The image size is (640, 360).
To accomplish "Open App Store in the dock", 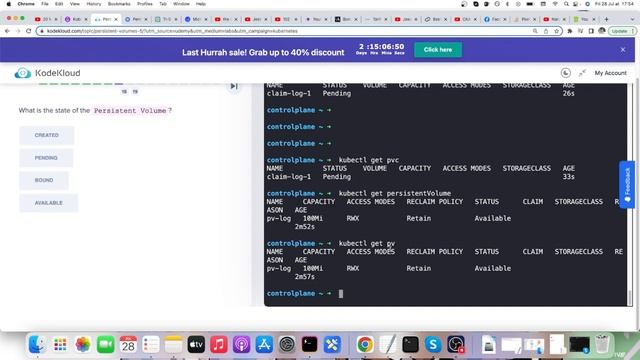I will point(264,344).
